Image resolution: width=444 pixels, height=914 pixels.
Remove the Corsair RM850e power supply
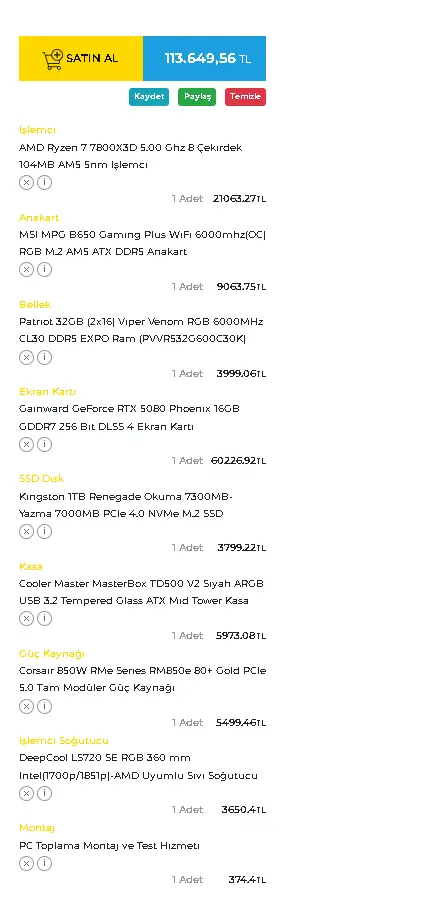pyautogui.click(x=26, y=706)
